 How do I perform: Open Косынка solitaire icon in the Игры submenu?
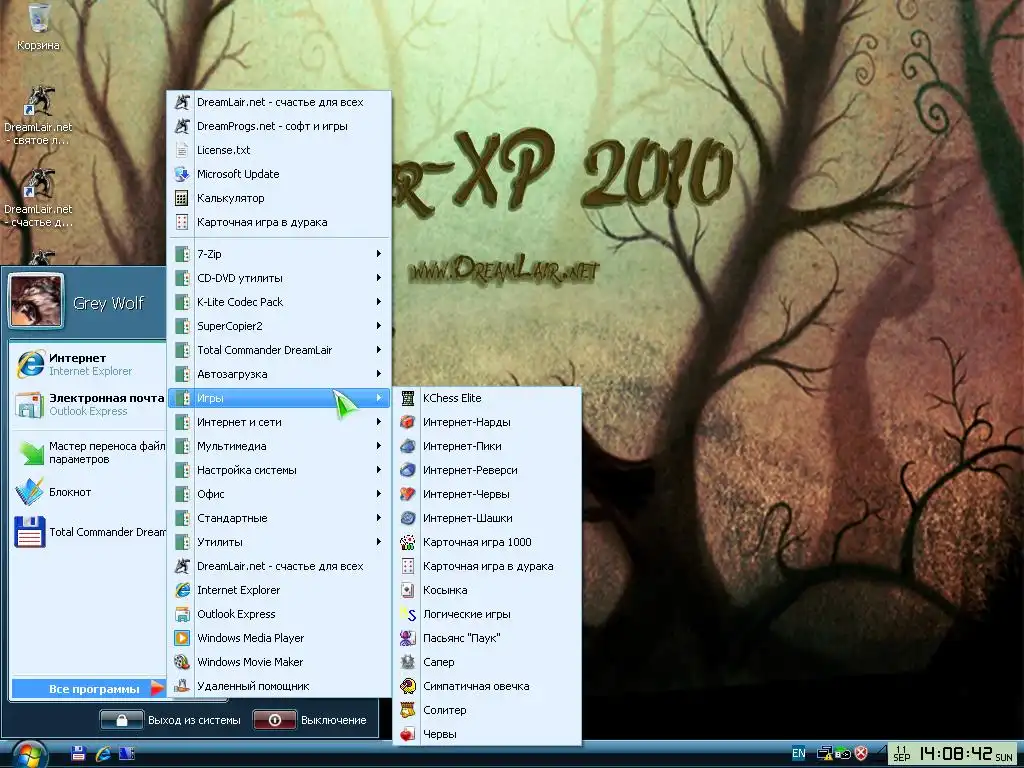[x=408, y=590]
